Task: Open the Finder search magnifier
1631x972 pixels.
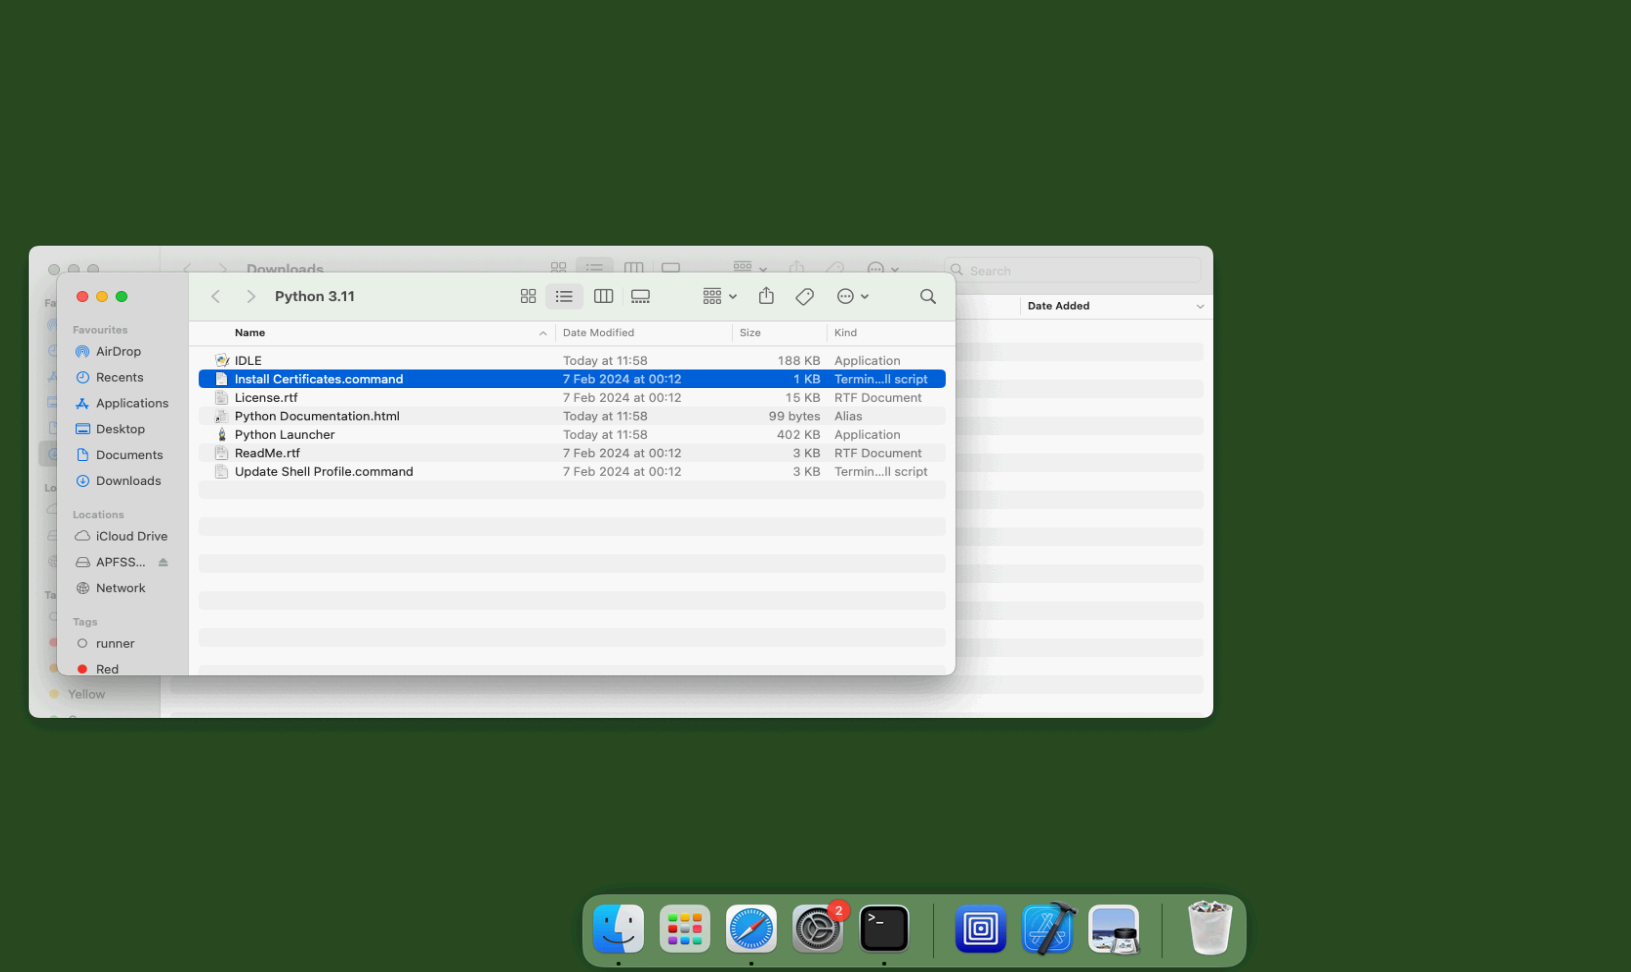Action: (927, 297)
